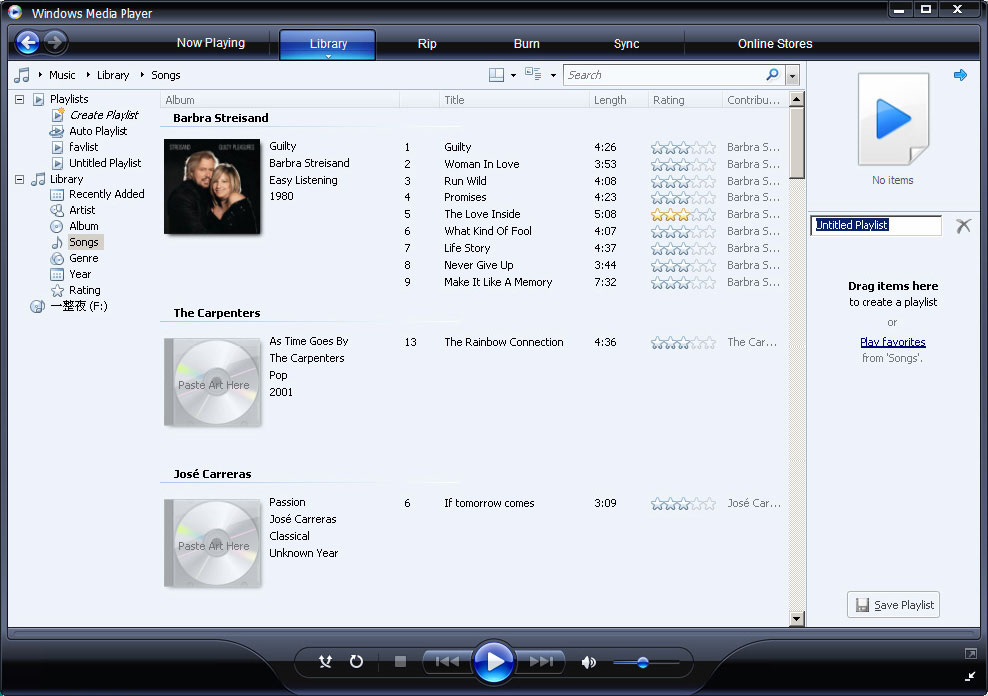Select Create Playlist in tree
The width and height of the screenshot is (988, 696).
point(104,115)
